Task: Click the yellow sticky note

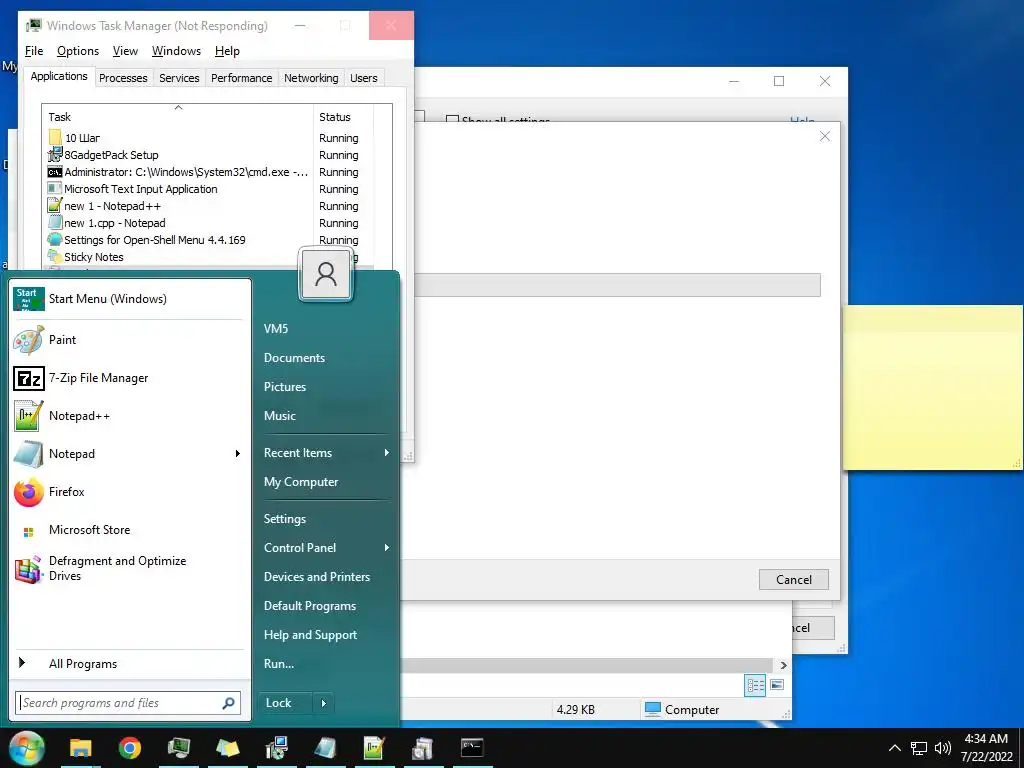Action: click(x=933, y=387)
